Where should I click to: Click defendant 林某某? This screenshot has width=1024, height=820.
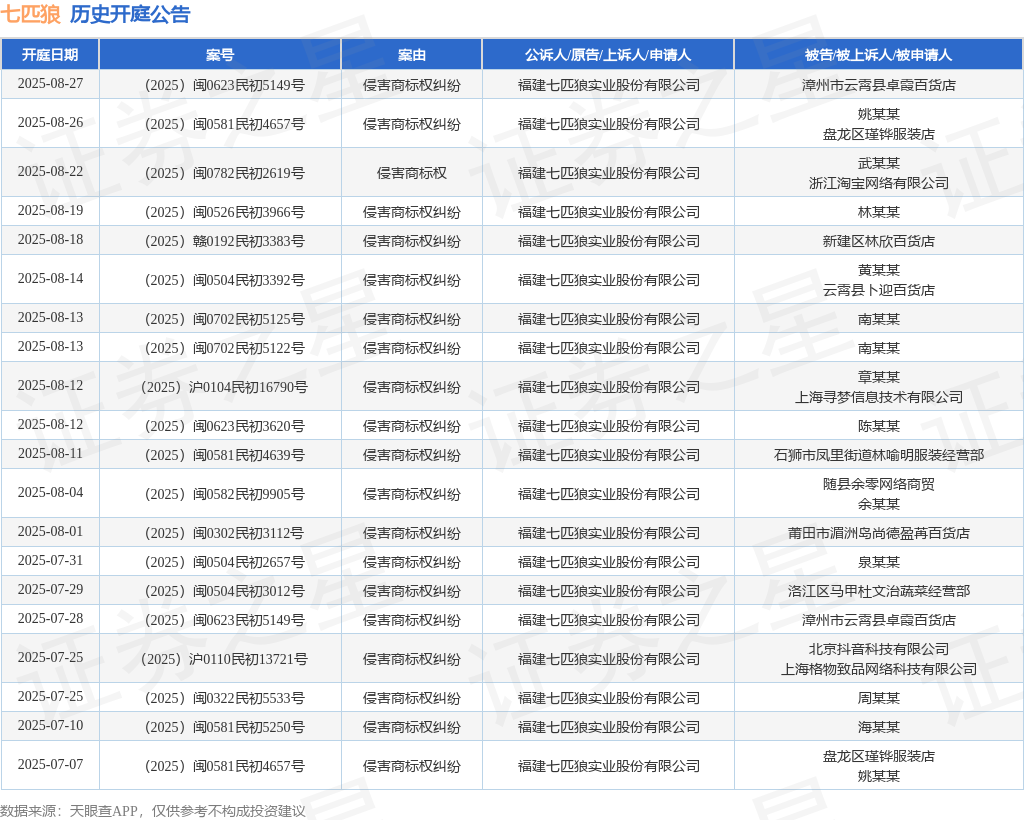(878, 212)
